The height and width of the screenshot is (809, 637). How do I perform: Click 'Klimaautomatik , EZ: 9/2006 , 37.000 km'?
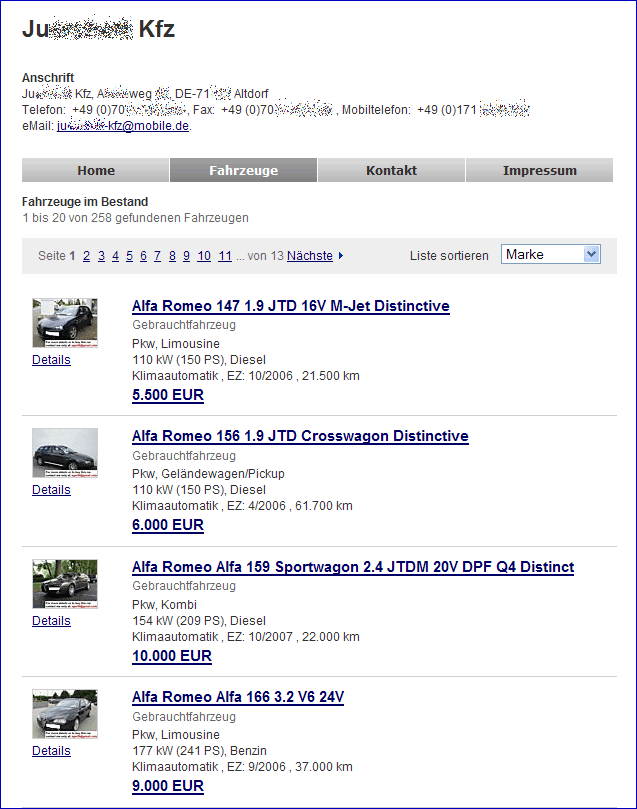click(x=242, y=767)
